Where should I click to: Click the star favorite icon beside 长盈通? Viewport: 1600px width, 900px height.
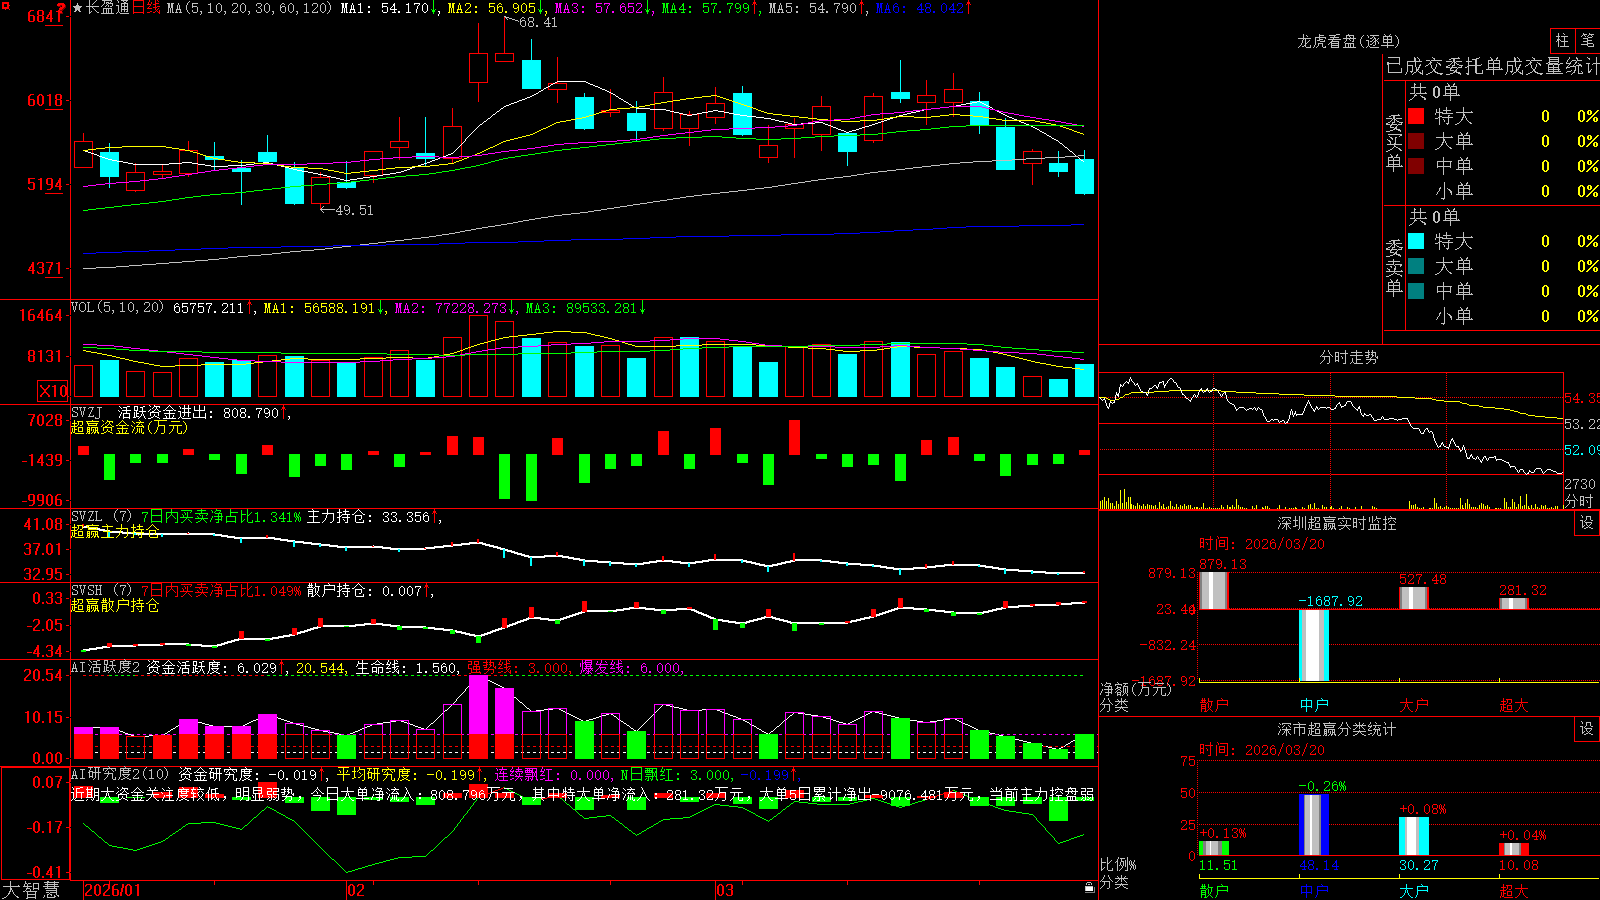(78, 8)
